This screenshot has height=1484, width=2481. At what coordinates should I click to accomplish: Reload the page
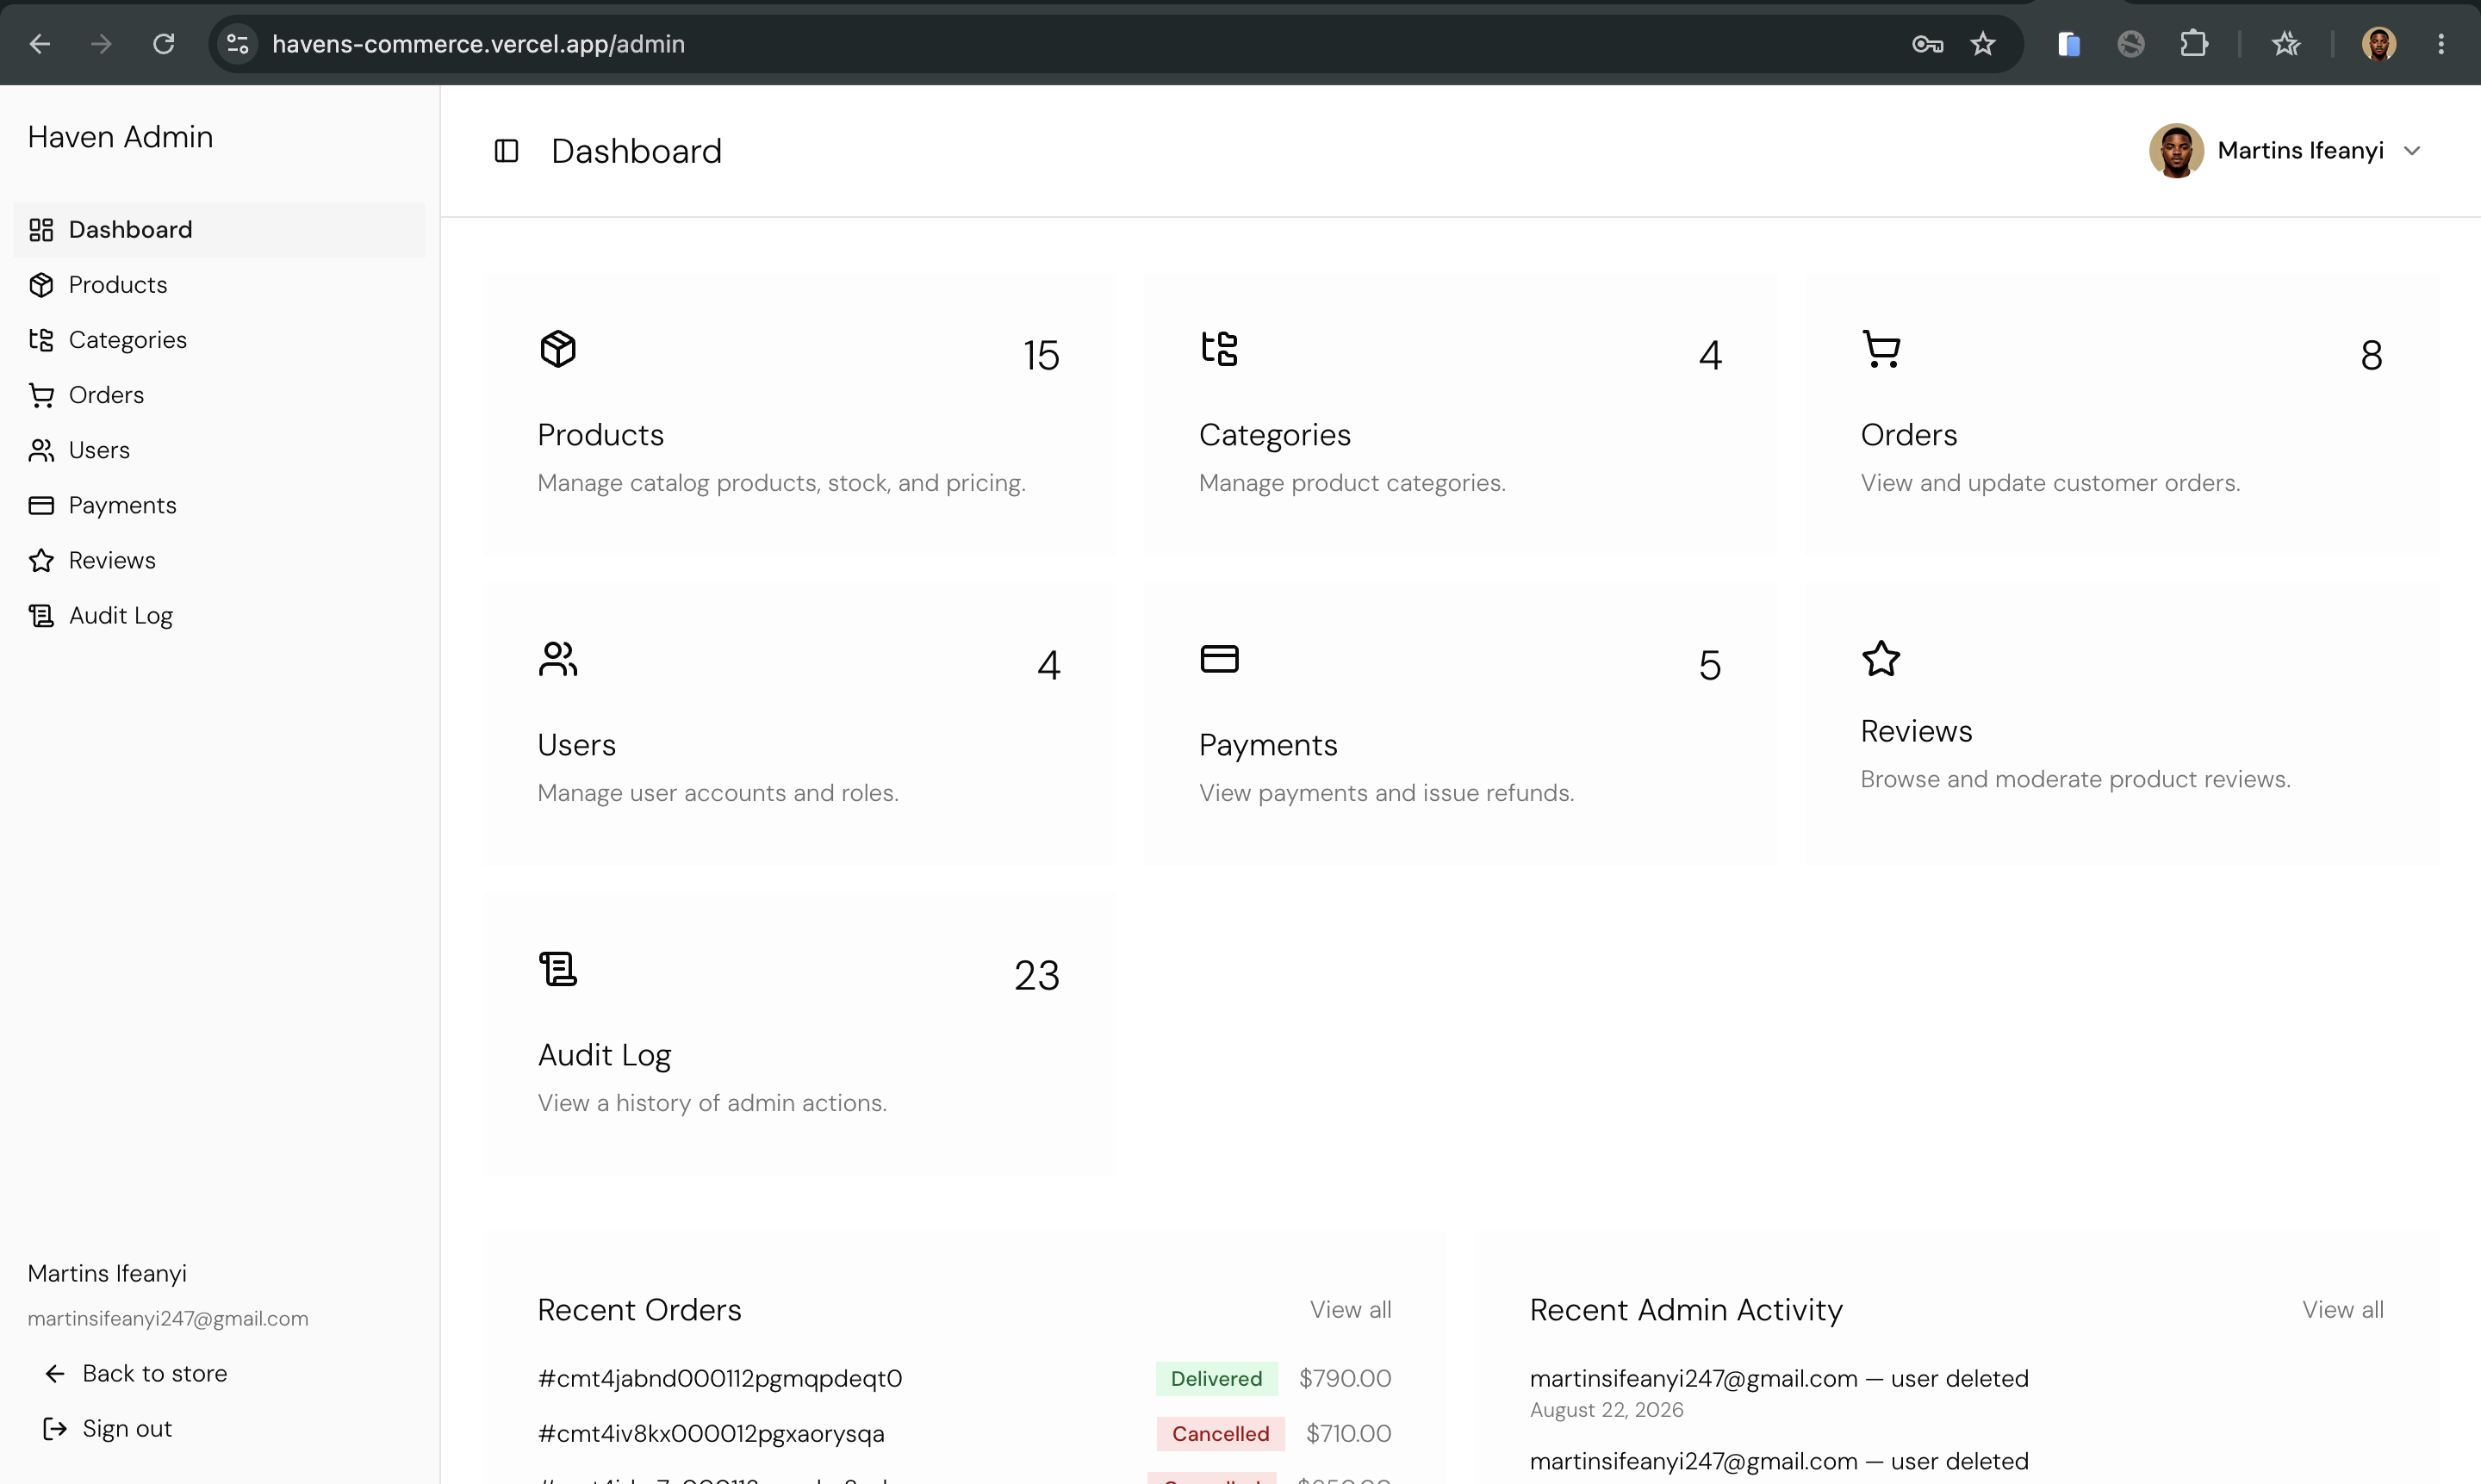[x=163, y=44]
